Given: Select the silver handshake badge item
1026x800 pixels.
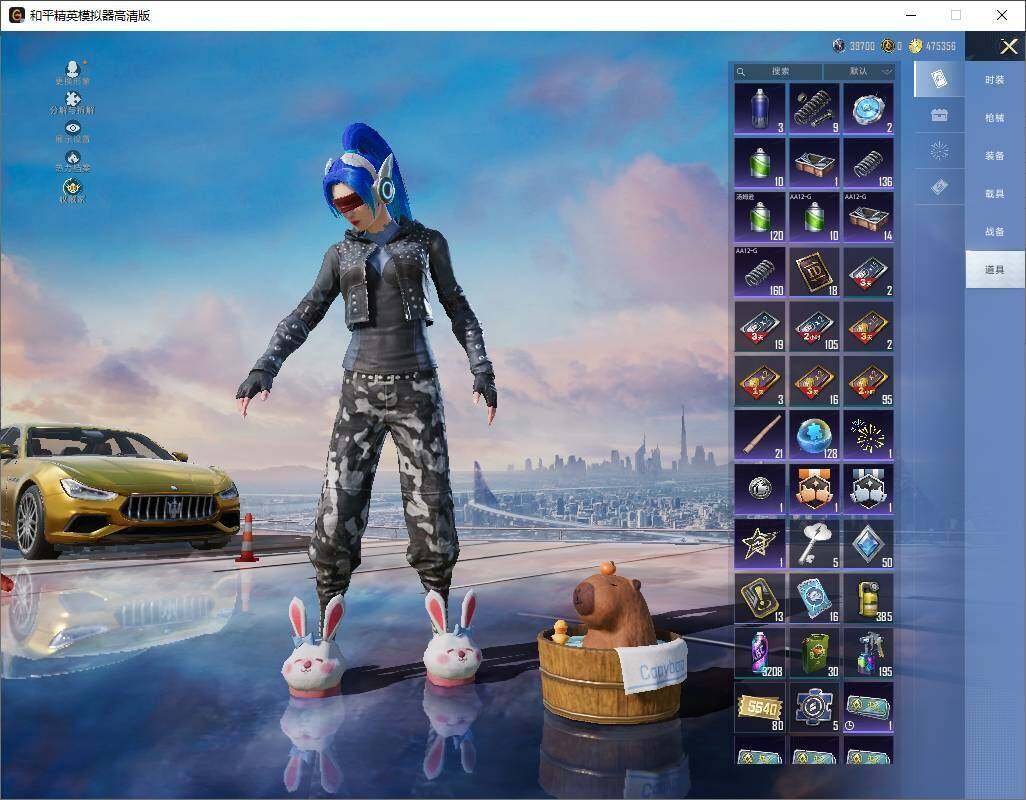Looking at the screenshot, I should point(868,489).
